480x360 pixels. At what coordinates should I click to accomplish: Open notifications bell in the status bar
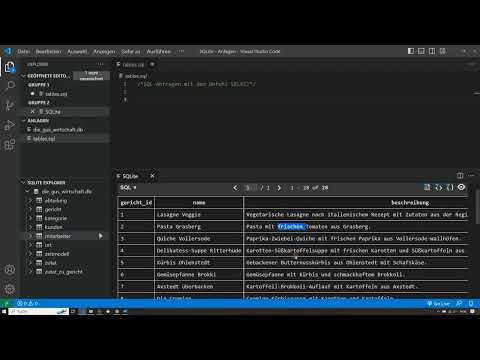(471, 303)
